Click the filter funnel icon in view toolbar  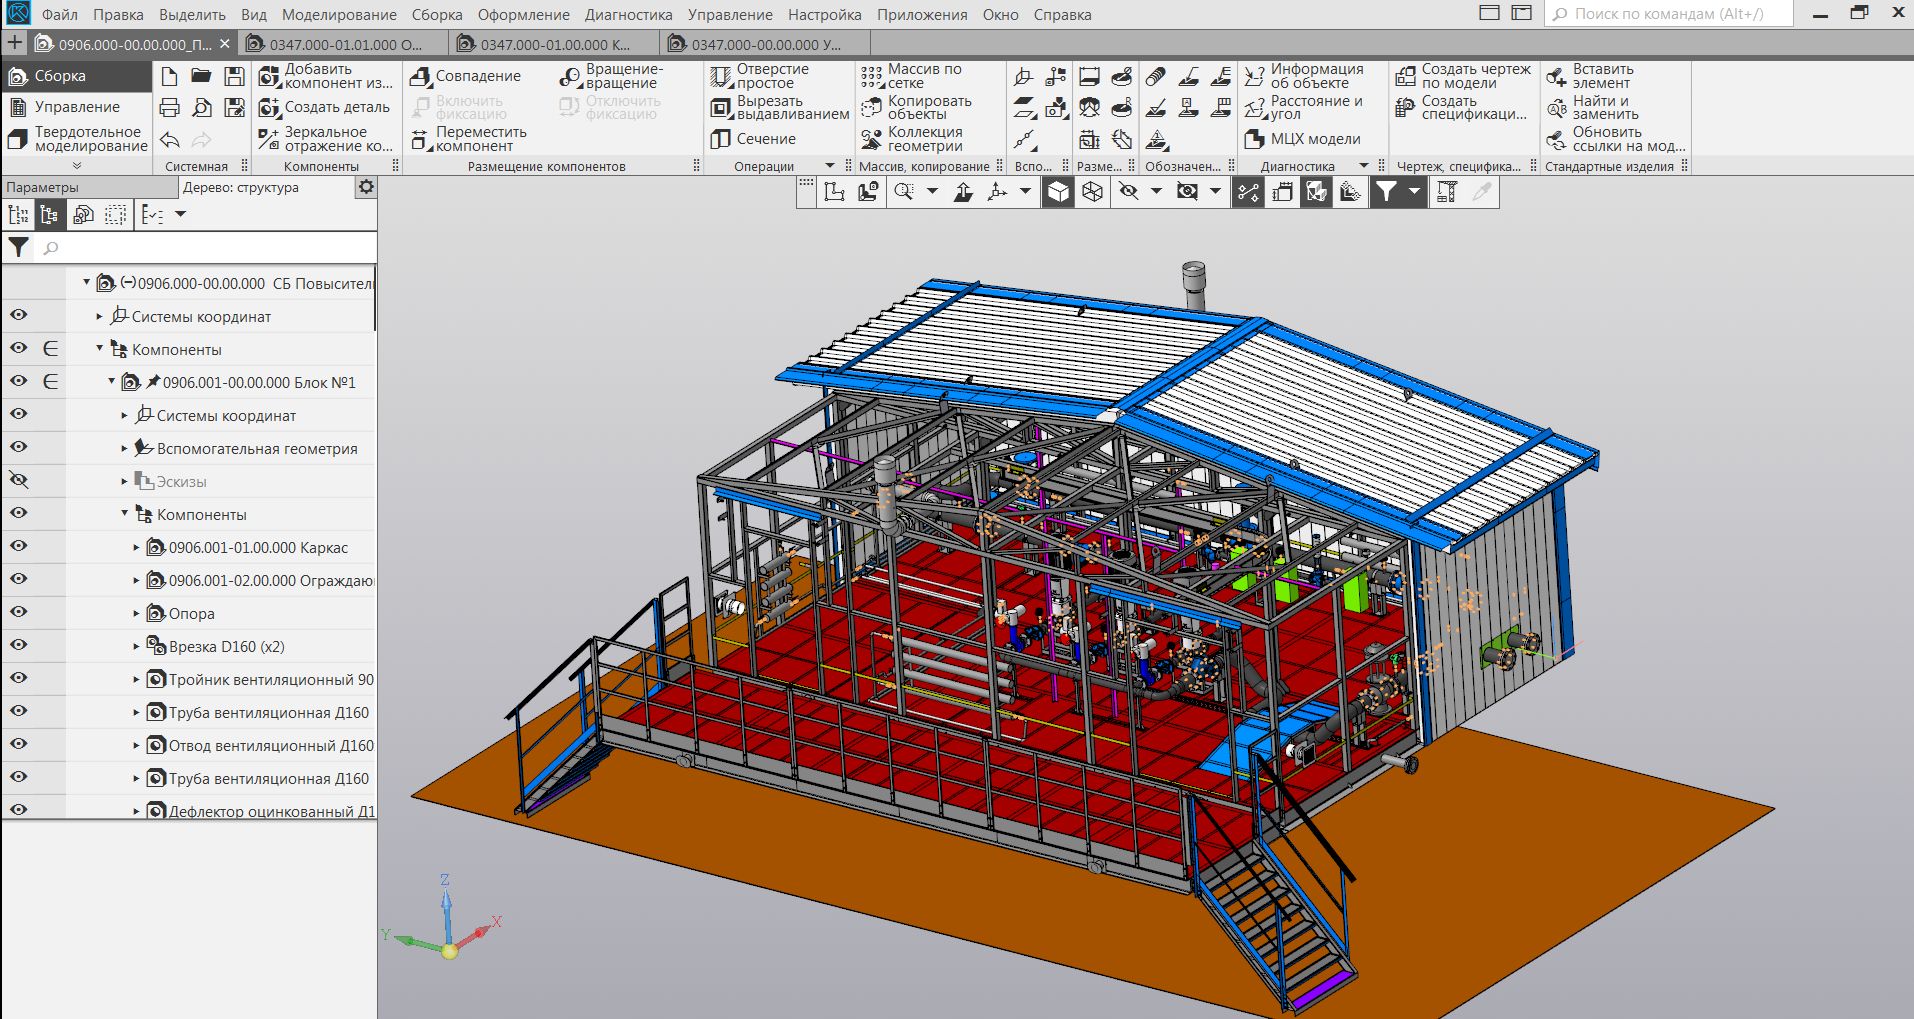pyautogui.click(x=1385, y=192)
